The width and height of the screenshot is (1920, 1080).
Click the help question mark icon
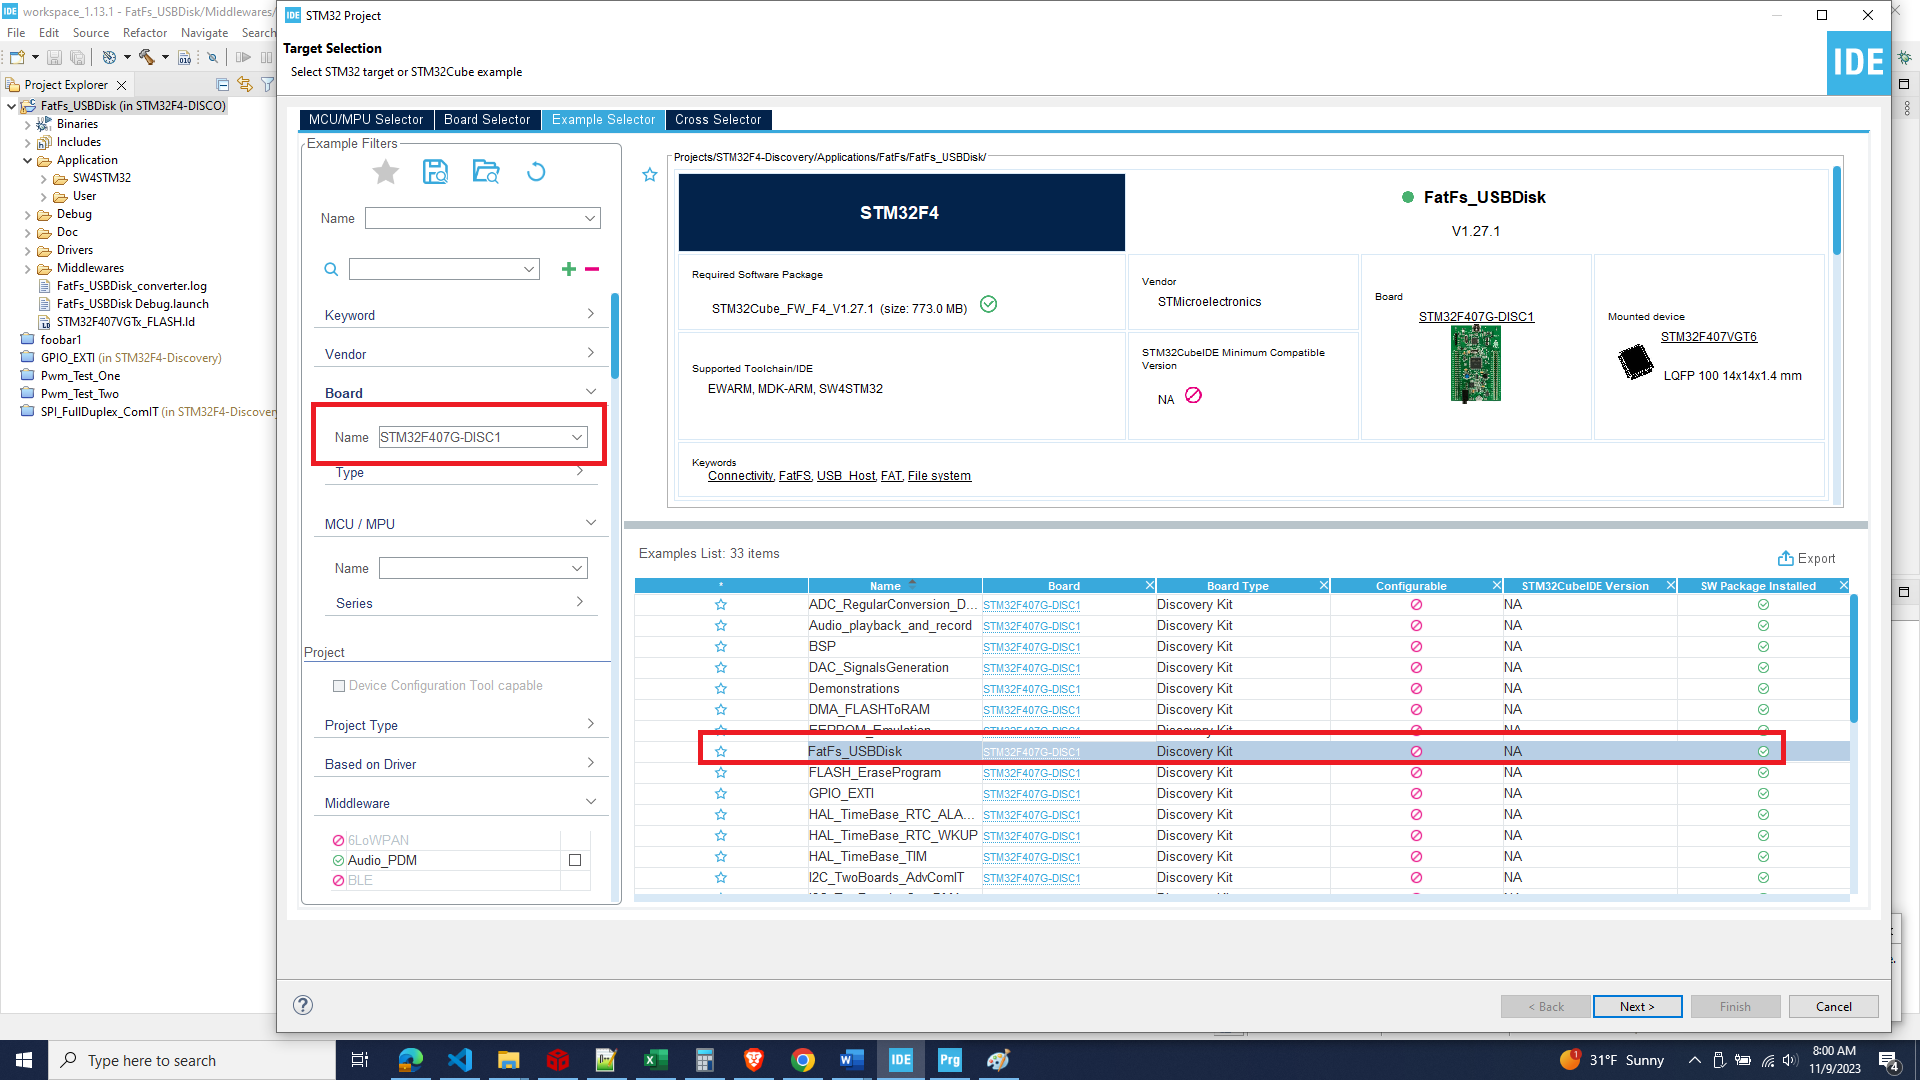tap(303, 1005)
